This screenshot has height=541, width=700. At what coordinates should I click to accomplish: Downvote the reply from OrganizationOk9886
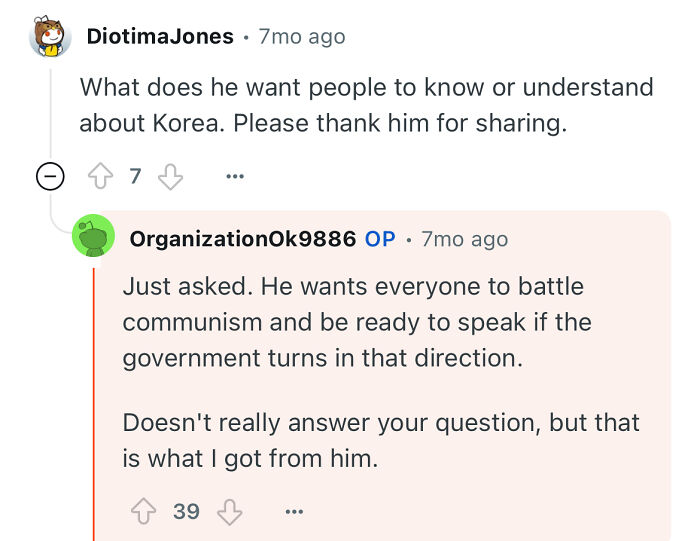[230, 512]
